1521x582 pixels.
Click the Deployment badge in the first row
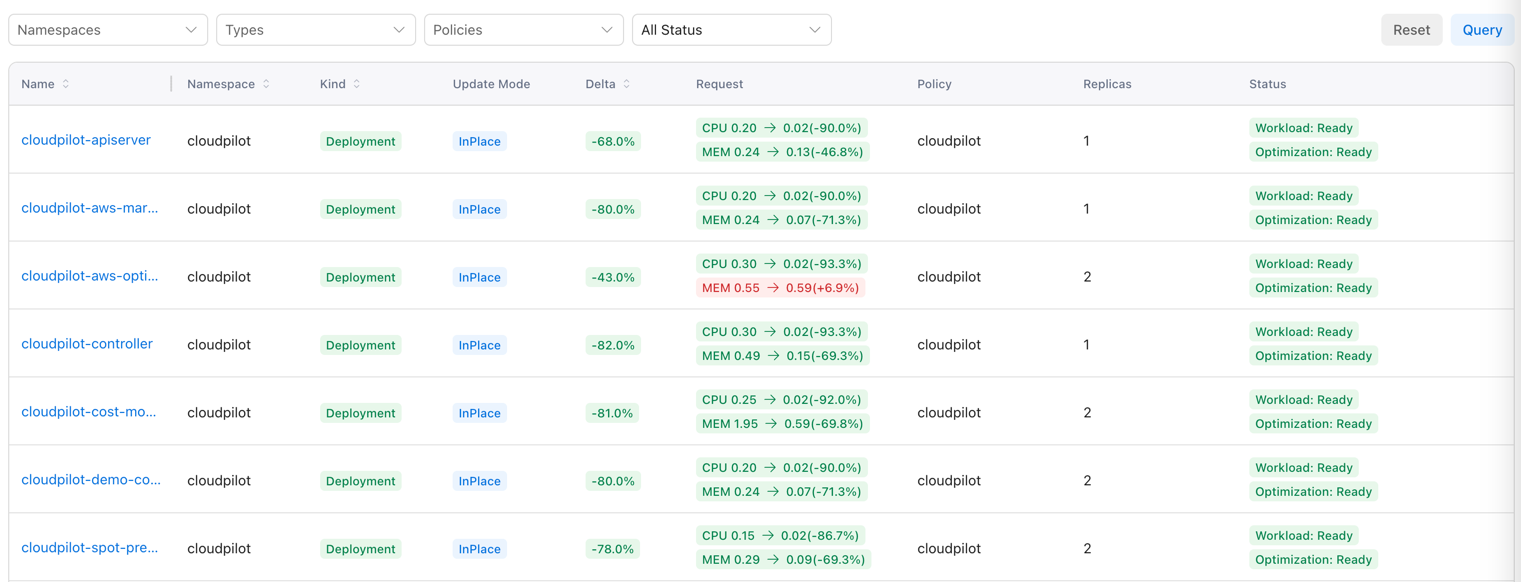coord(360,141)
